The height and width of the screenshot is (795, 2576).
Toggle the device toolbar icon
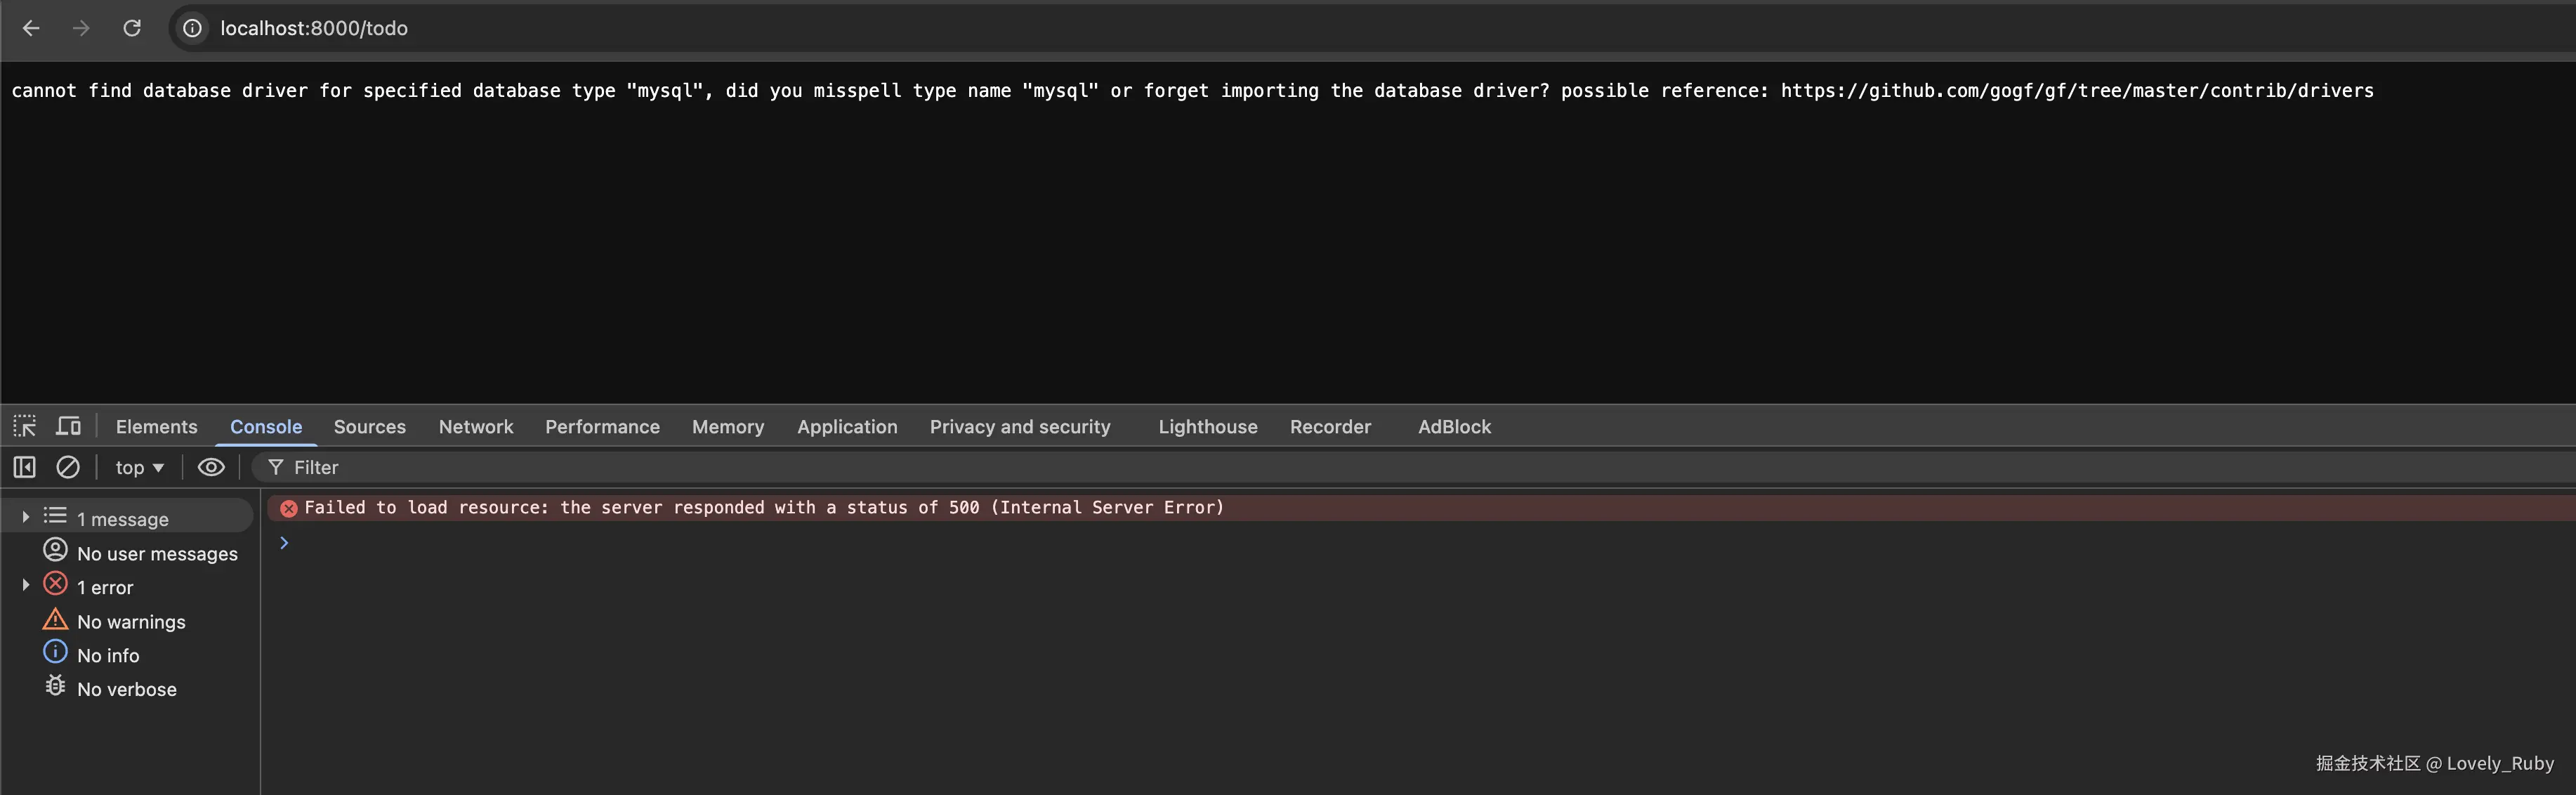68,426
